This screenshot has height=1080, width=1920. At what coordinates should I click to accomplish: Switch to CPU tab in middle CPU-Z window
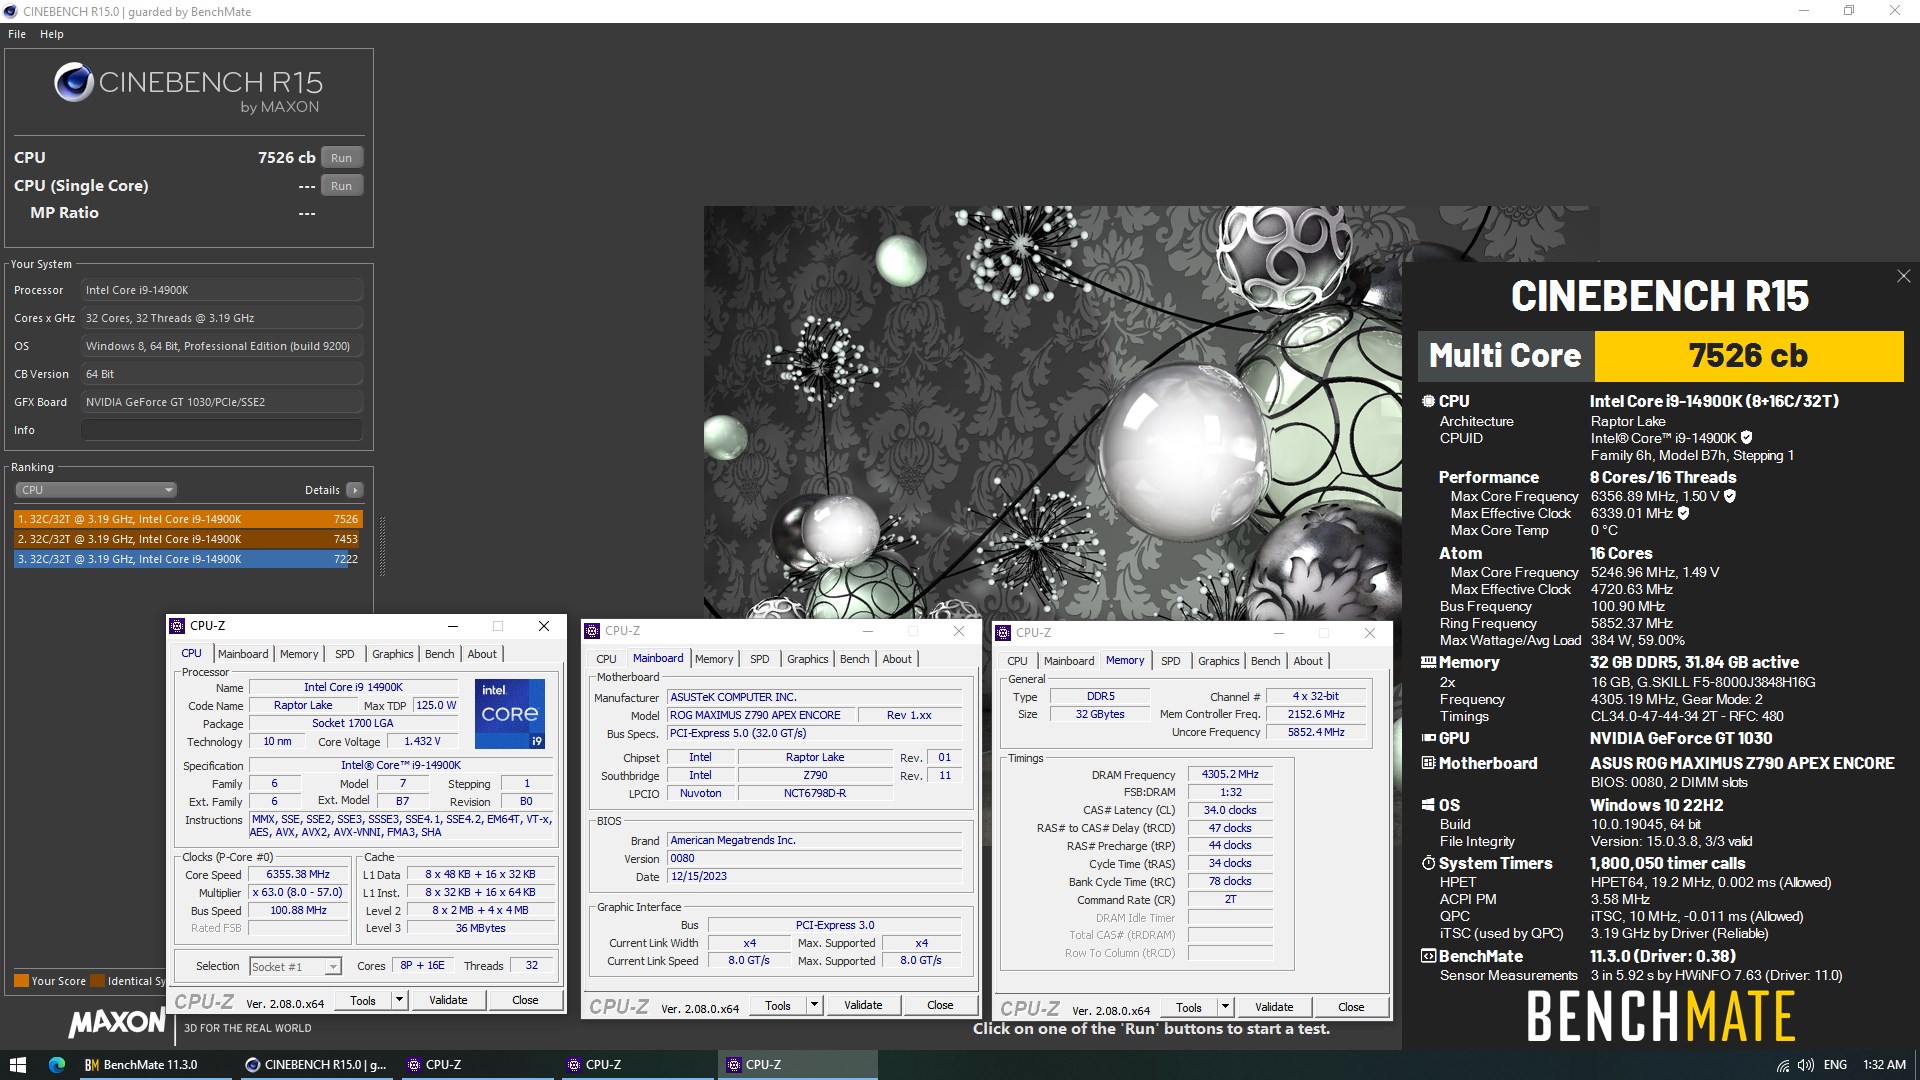click(x=606, y=659)
